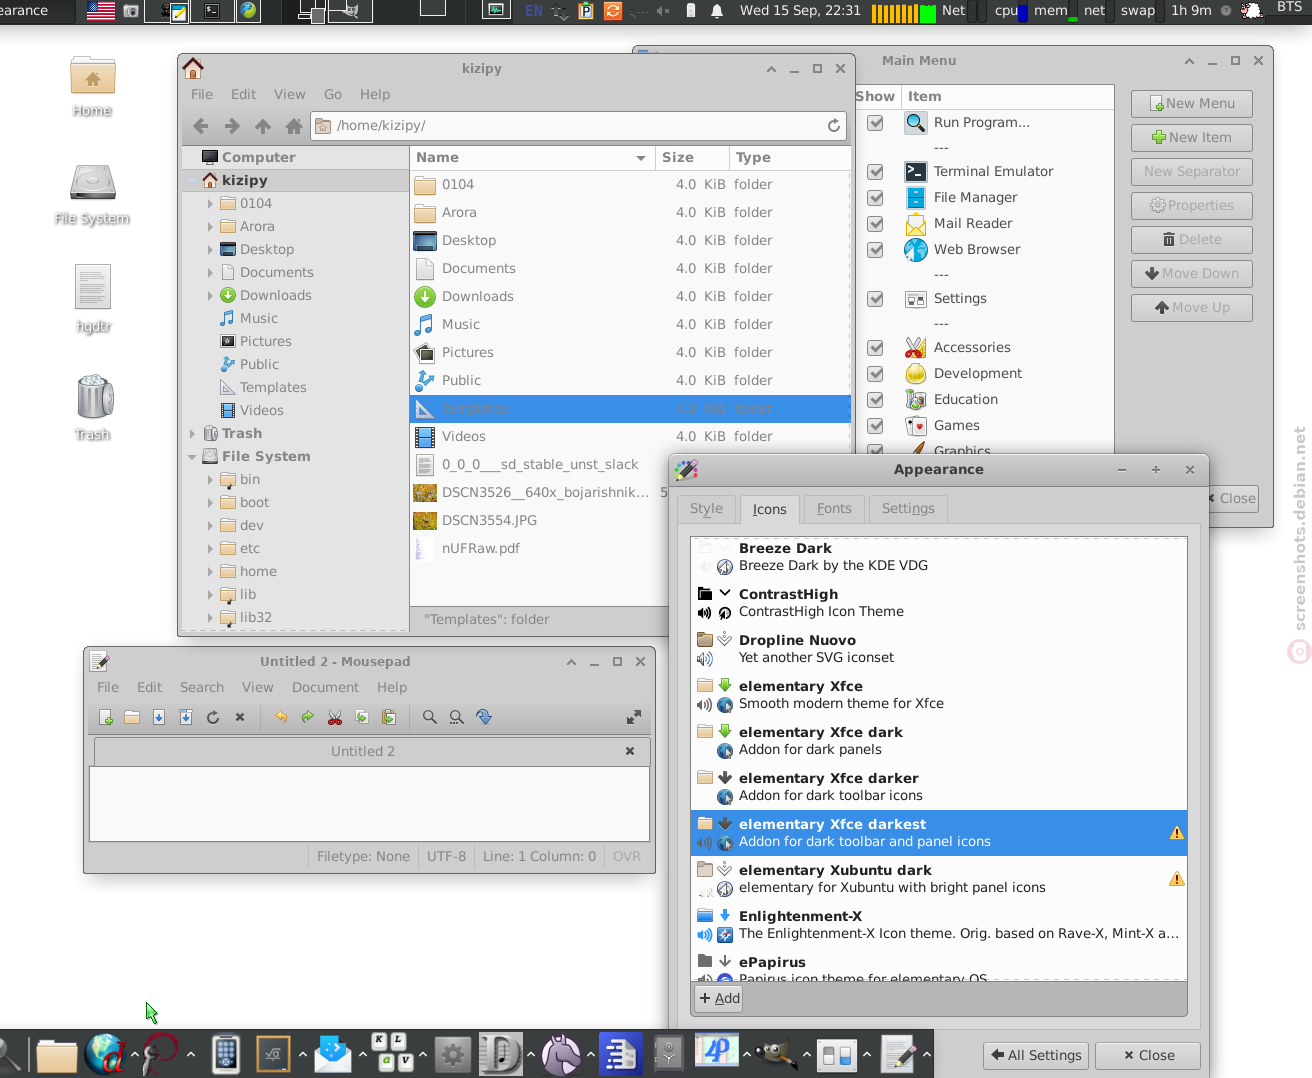Toggle Mousepad fullscreen with the arrows icon
This screenshot has height=1078, width=1312.
(634, 717)
